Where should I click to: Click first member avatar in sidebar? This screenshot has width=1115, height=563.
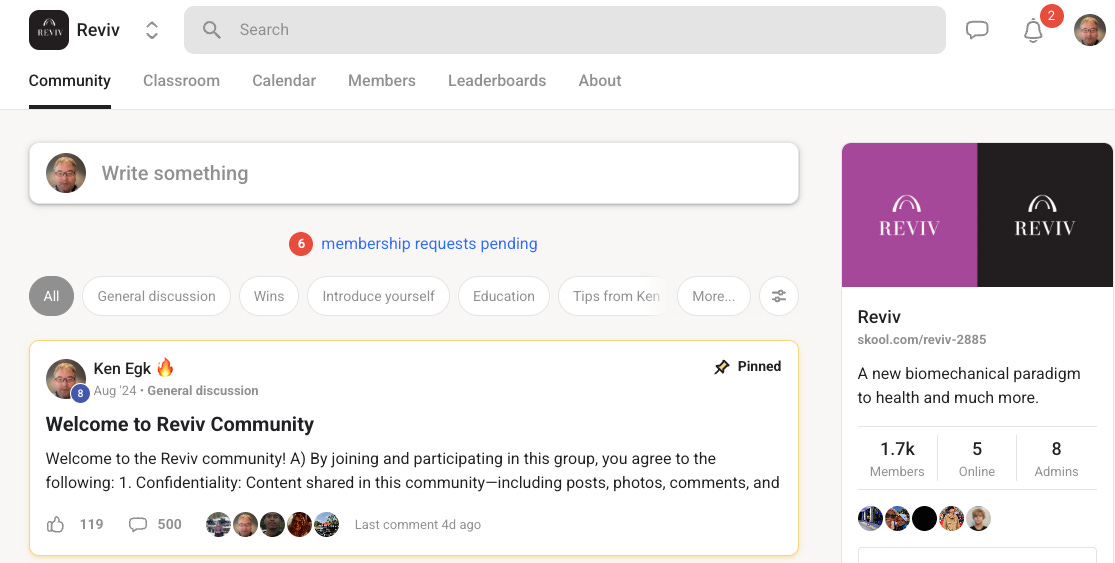870,518
